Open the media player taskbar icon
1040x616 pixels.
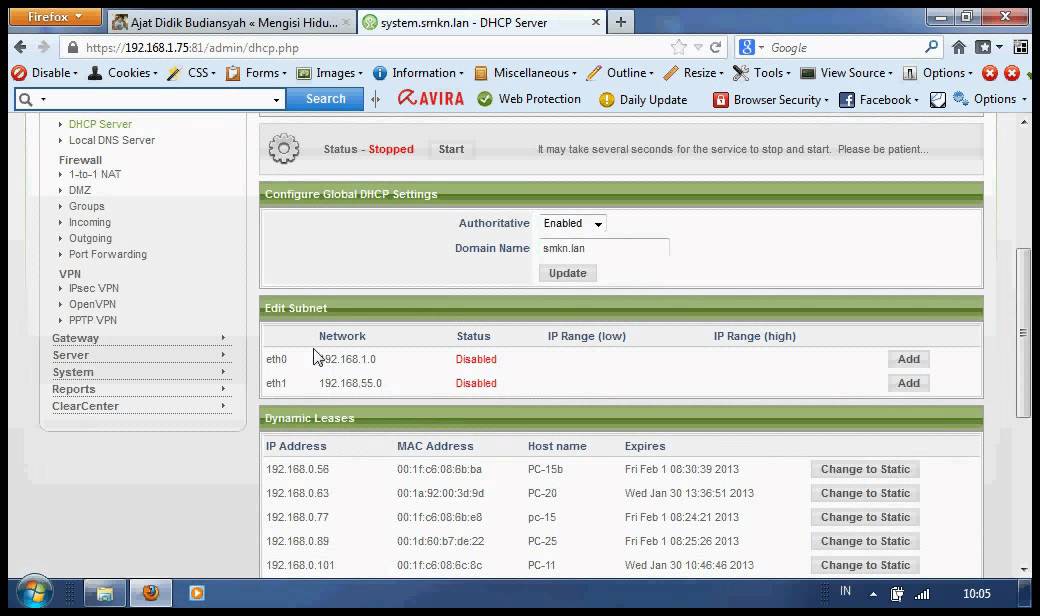pyautogui.click(x=197, y=593)
